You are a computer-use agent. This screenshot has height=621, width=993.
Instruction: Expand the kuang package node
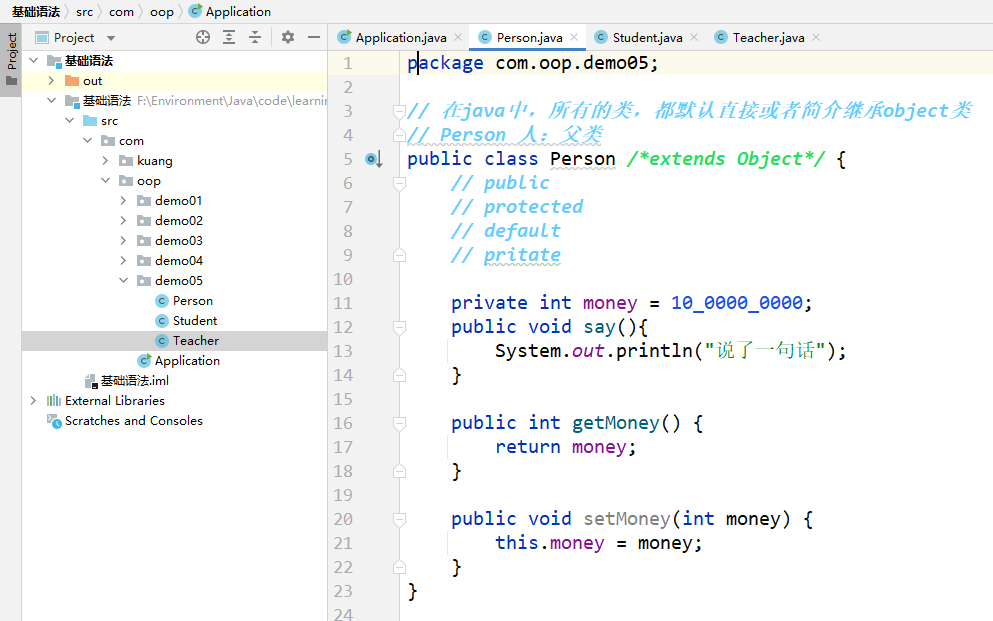(x=105, y=161)
